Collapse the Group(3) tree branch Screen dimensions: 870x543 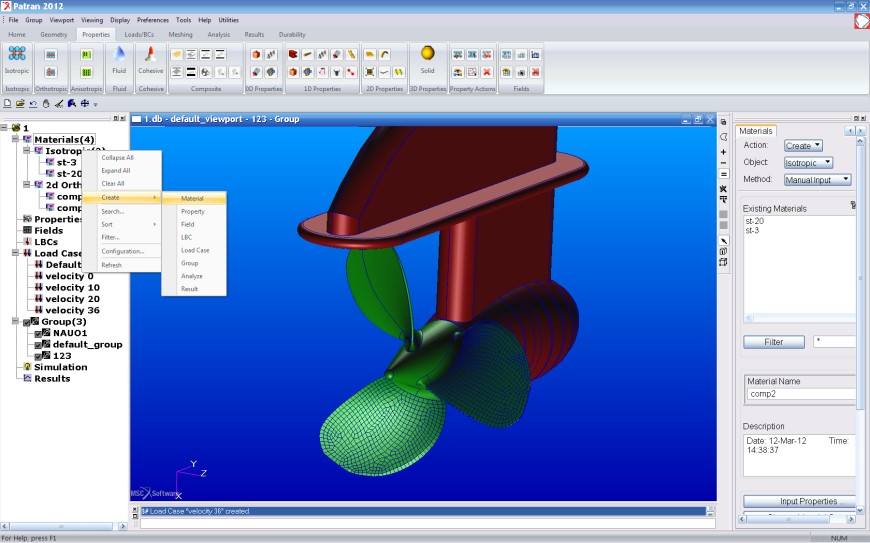tap(16, 322)
